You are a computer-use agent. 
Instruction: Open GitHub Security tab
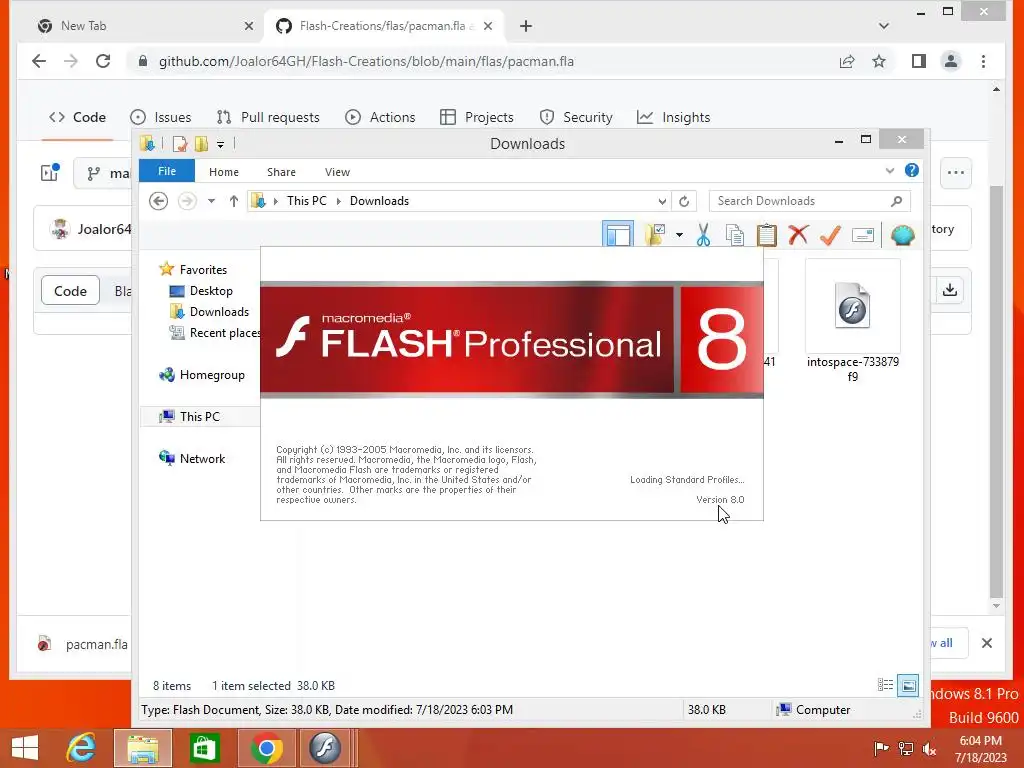click(x=576, y=117)
